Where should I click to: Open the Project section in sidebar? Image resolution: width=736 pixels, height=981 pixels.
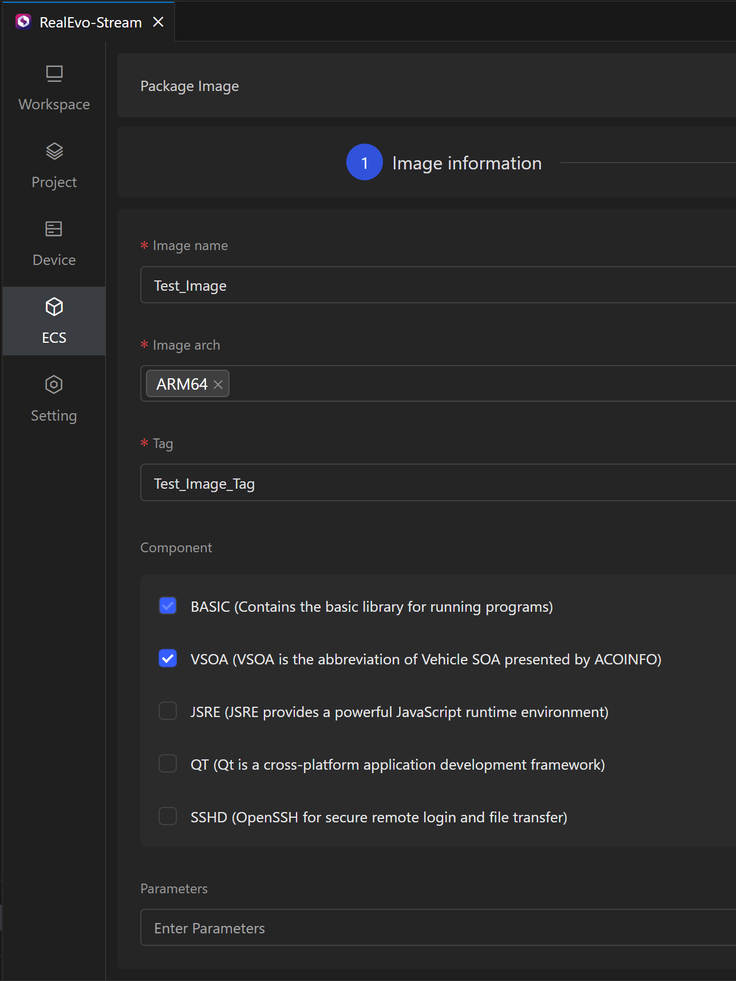pos(54,166)
